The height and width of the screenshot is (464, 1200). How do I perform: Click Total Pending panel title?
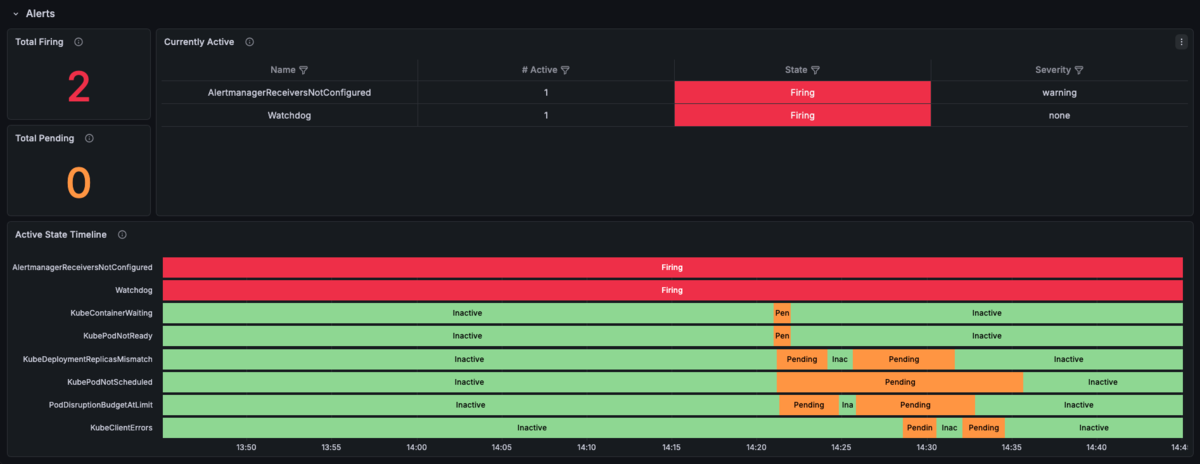point(46,138)
